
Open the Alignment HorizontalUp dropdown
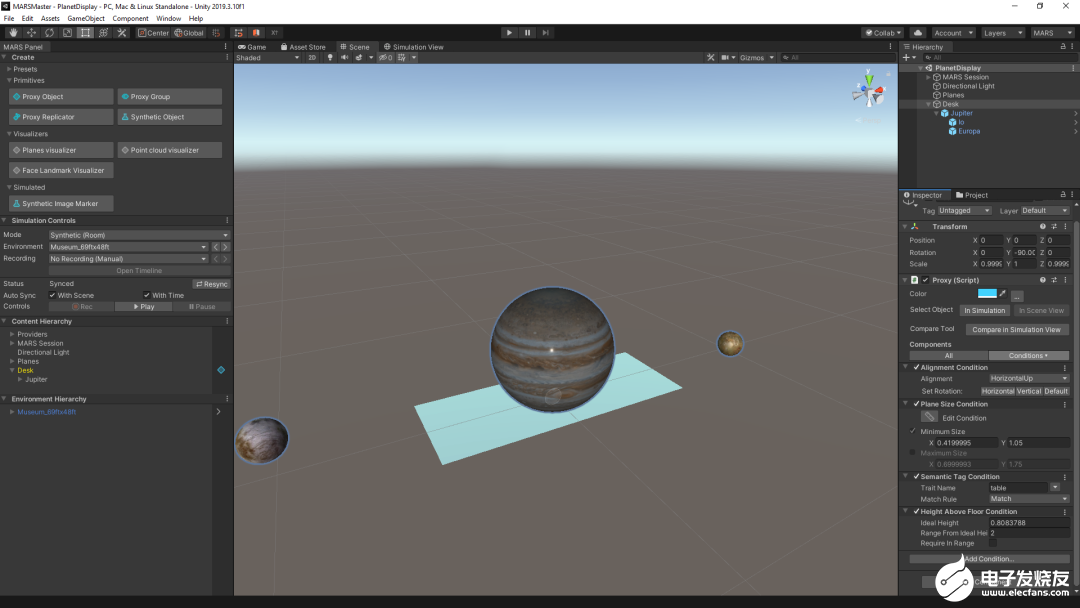pos(1028,379)
